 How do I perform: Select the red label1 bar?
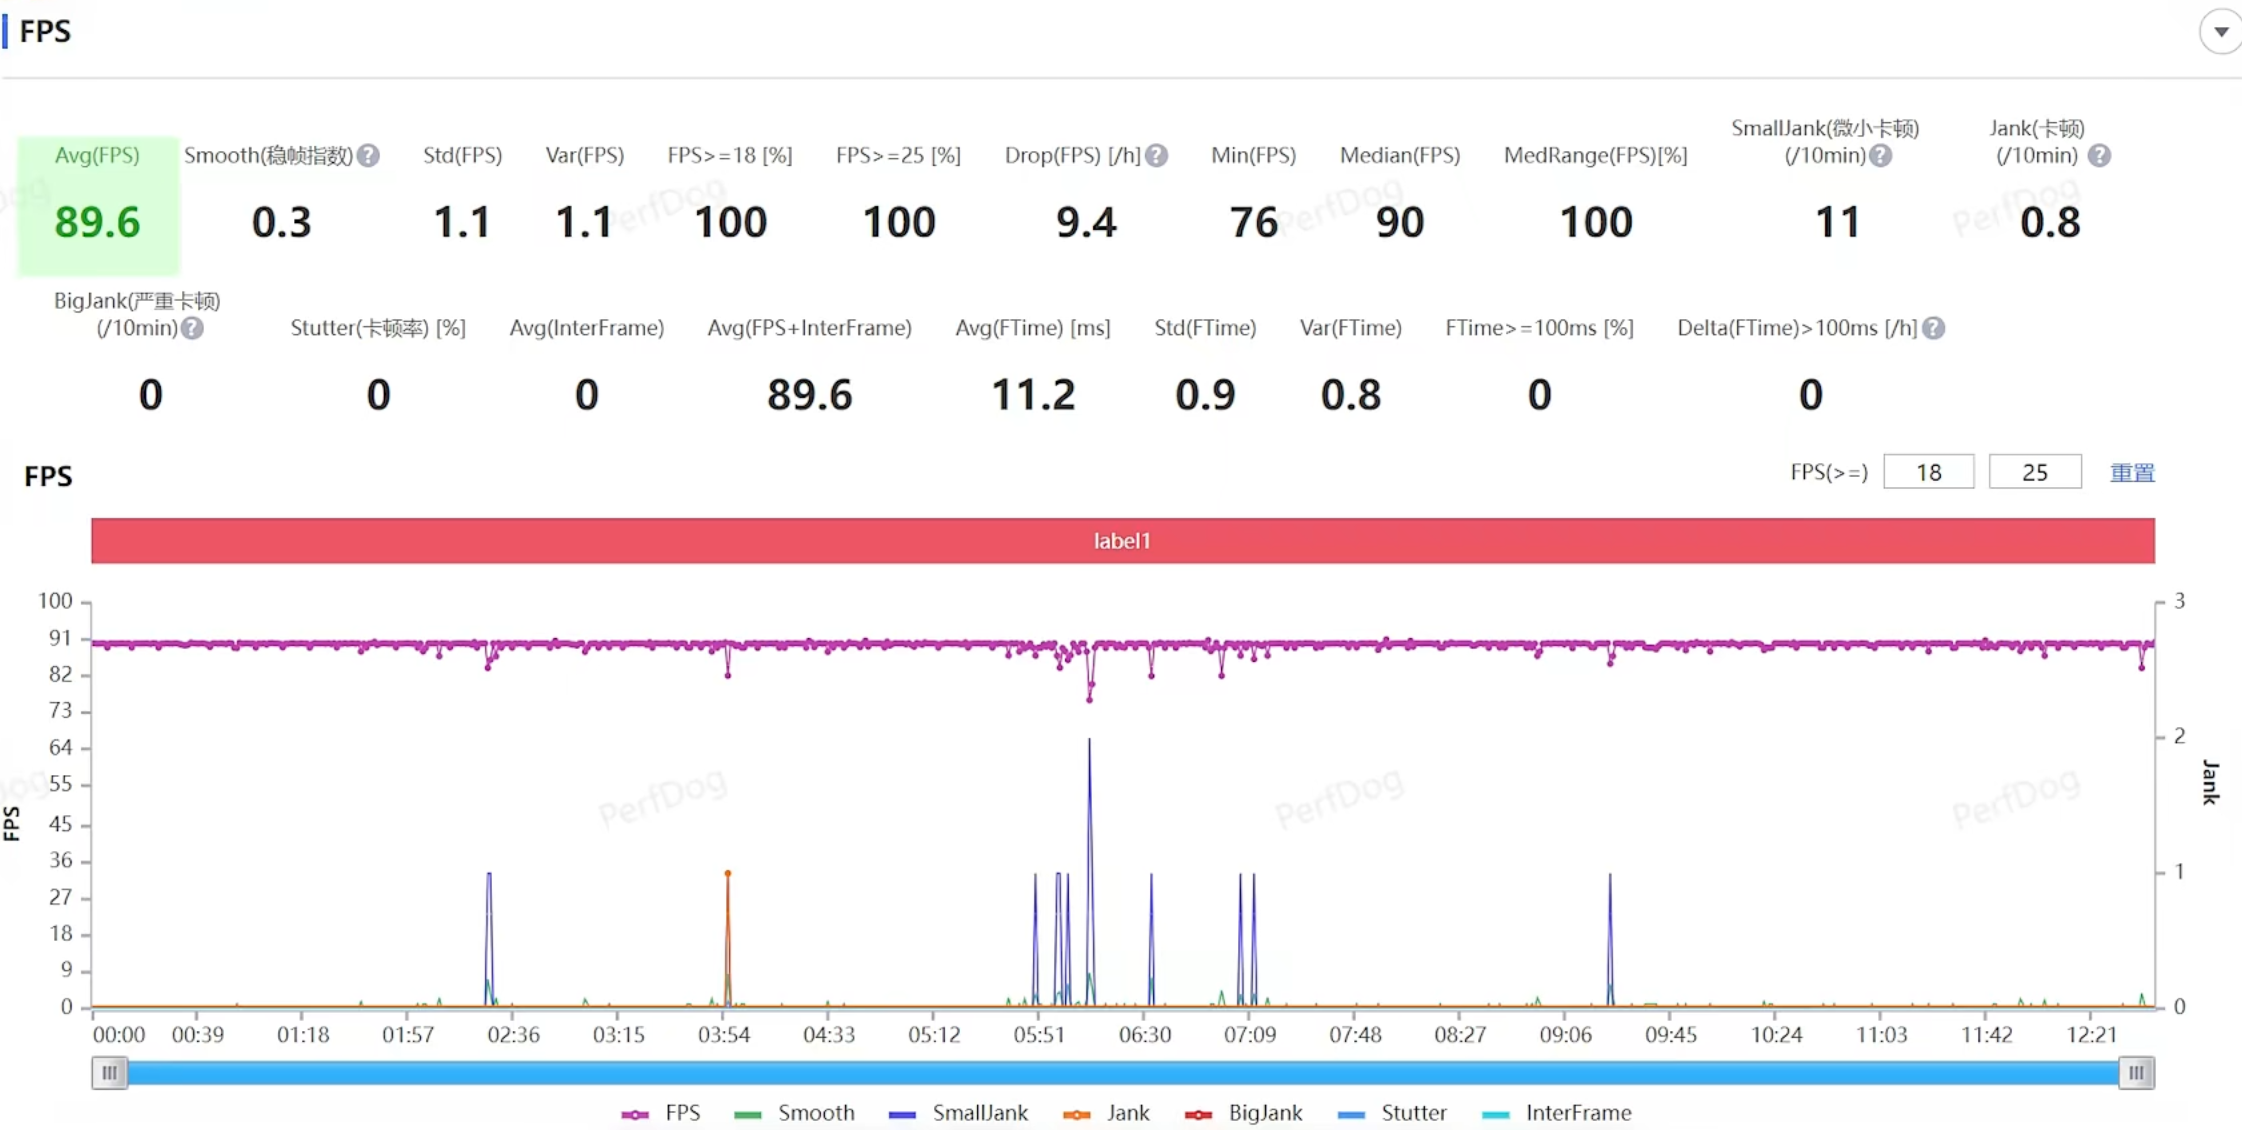click(x=1122, y=541)
